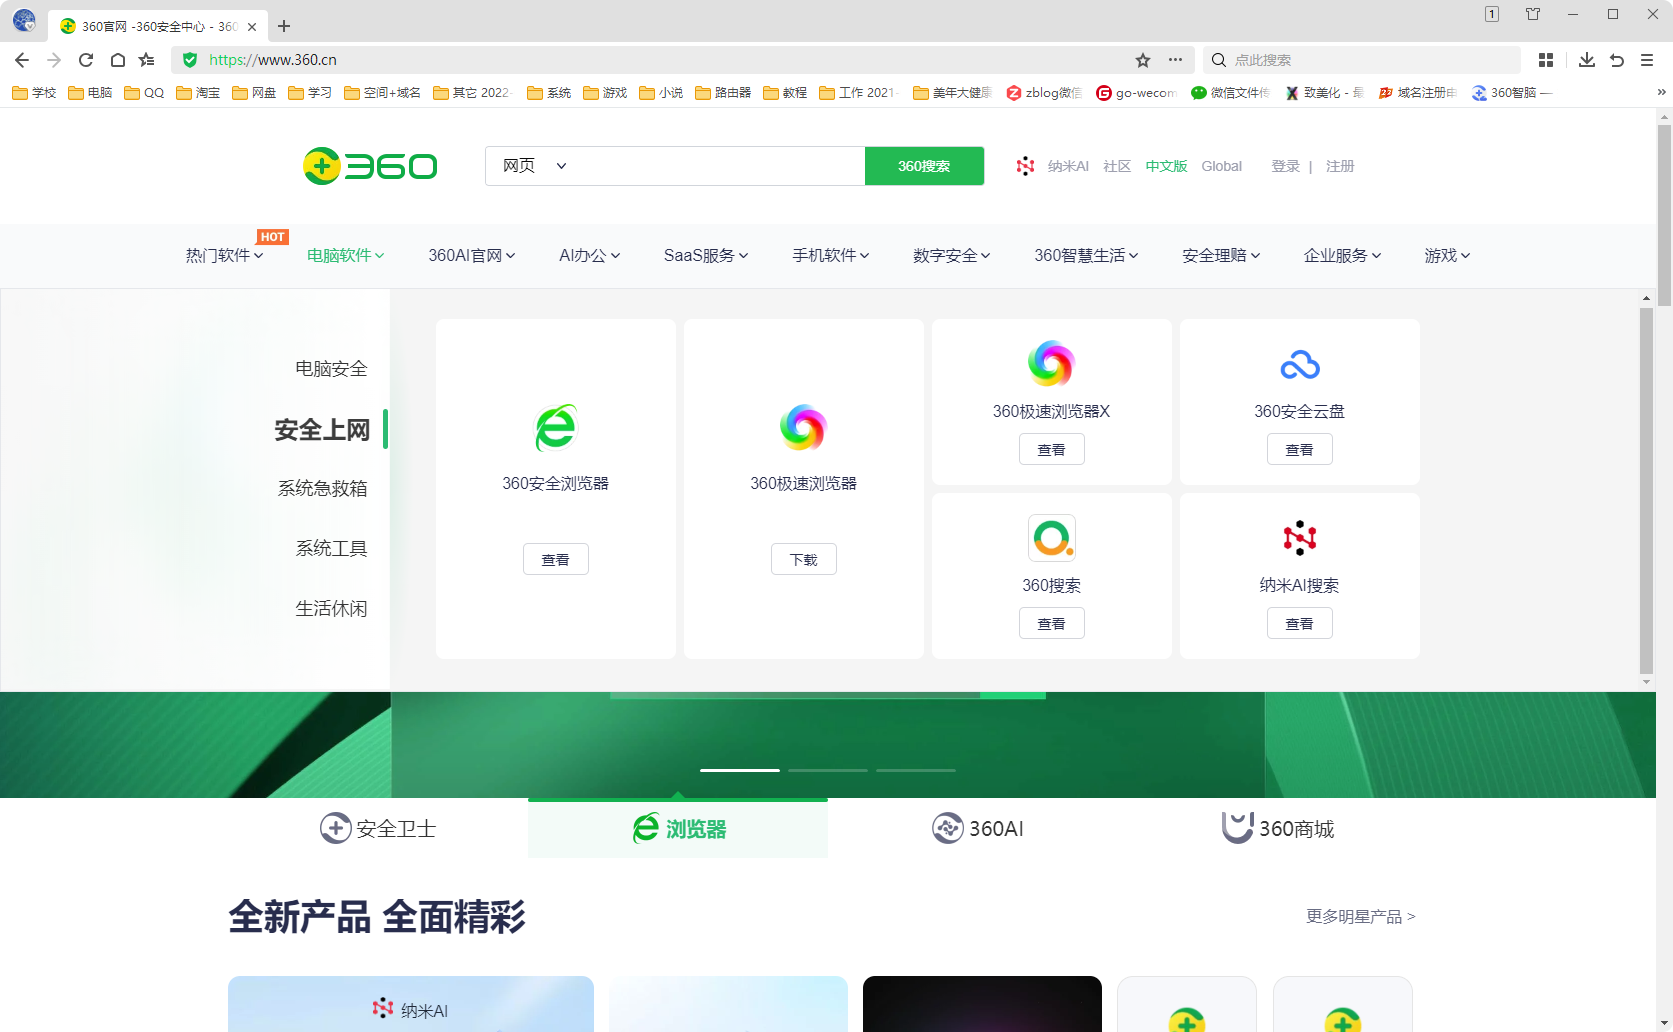
Task: Reload the page with the refresh icon
Action: point(86,60)
